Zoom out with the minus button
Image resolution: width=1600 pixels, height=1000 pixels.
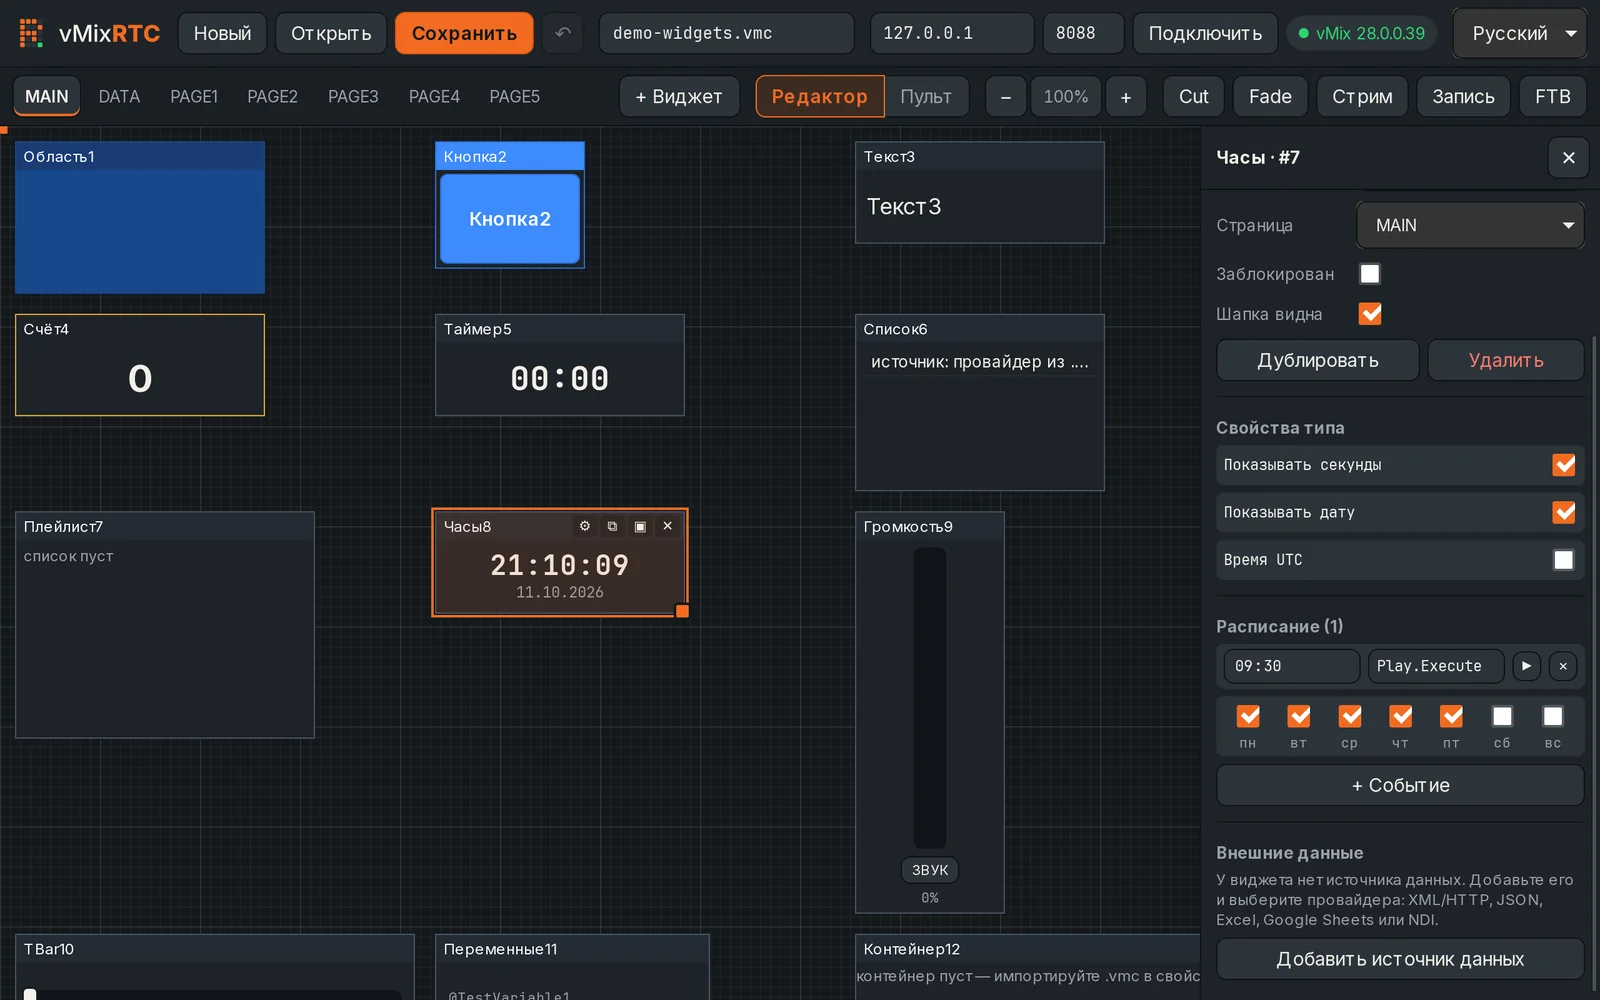pos(1006,97)
